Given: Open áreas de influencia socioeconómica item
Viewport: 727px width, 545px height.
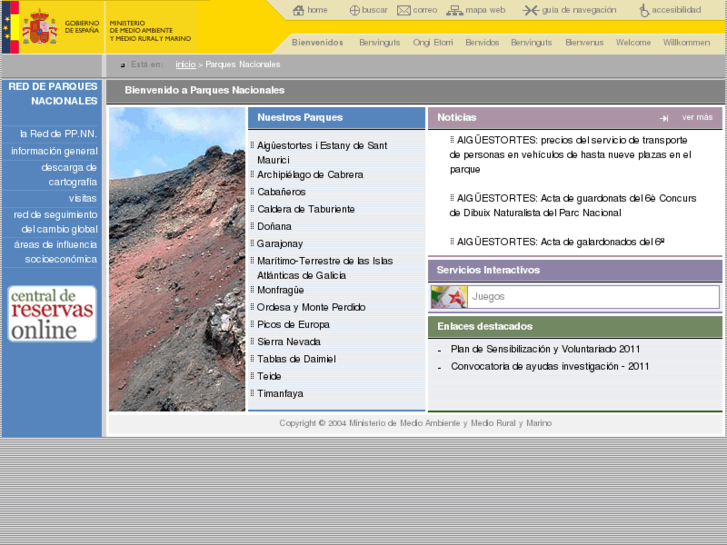Looking at the screenshot, I should [x=55, y=252].
